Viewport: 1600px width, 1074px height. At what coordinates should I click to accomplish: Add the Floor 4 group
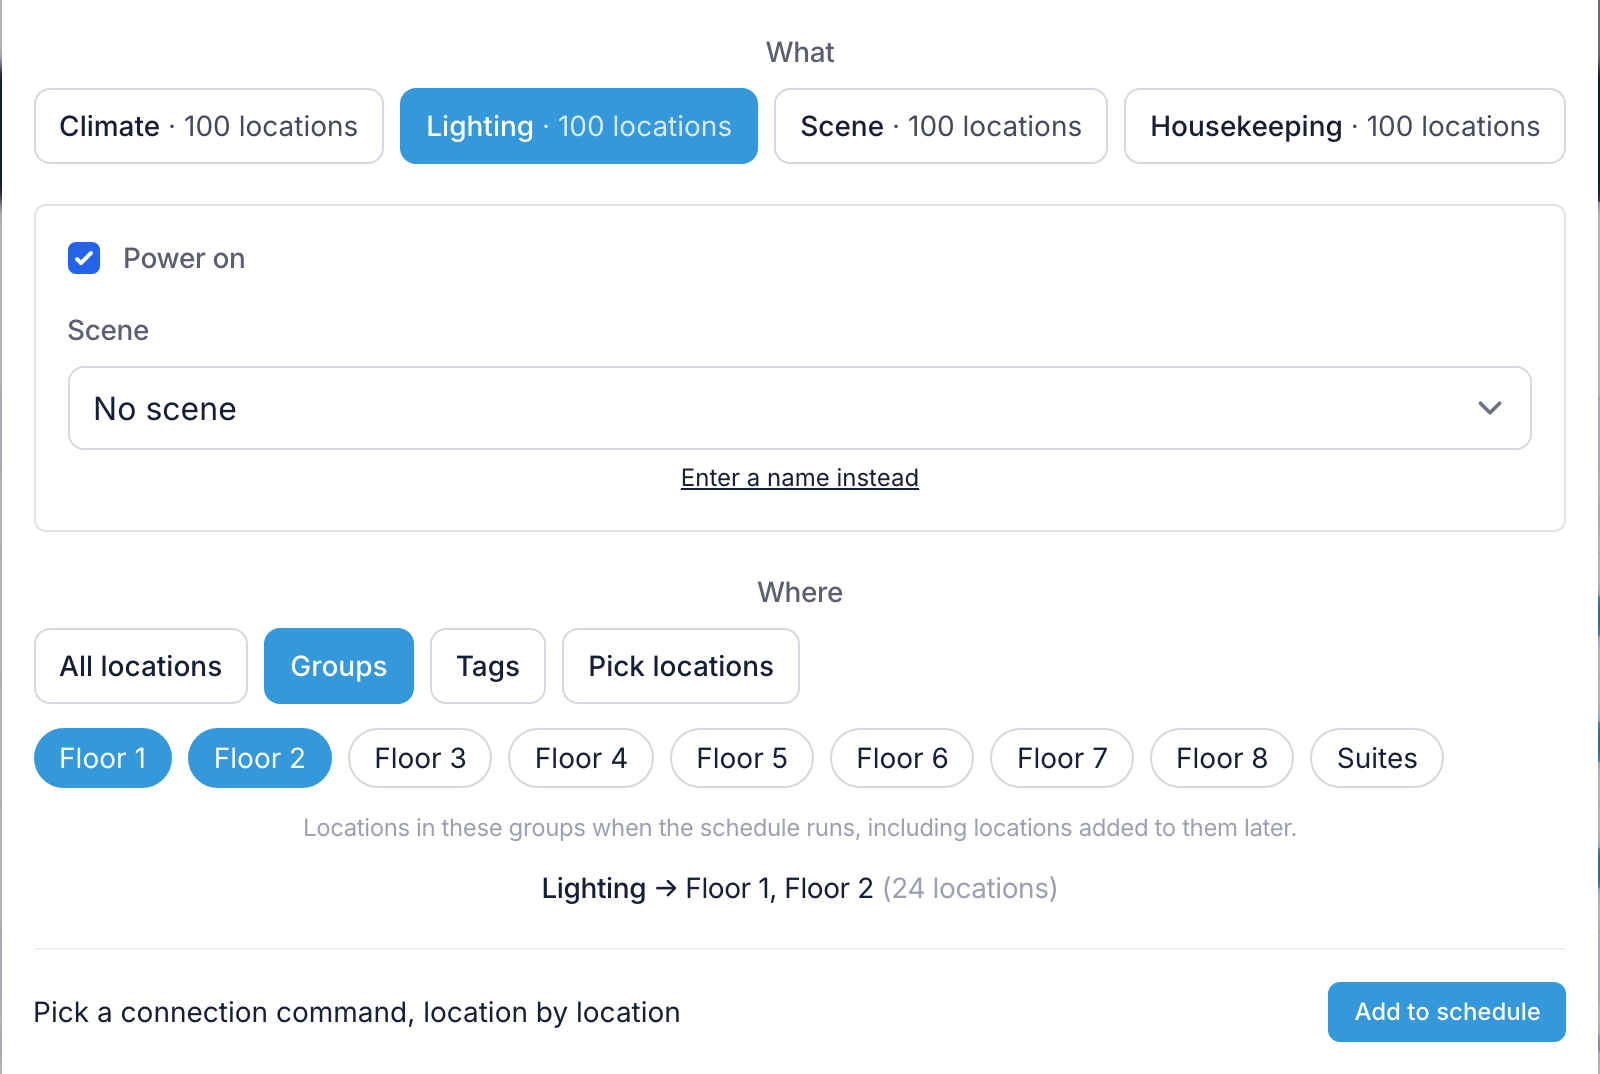coord(581,758)
